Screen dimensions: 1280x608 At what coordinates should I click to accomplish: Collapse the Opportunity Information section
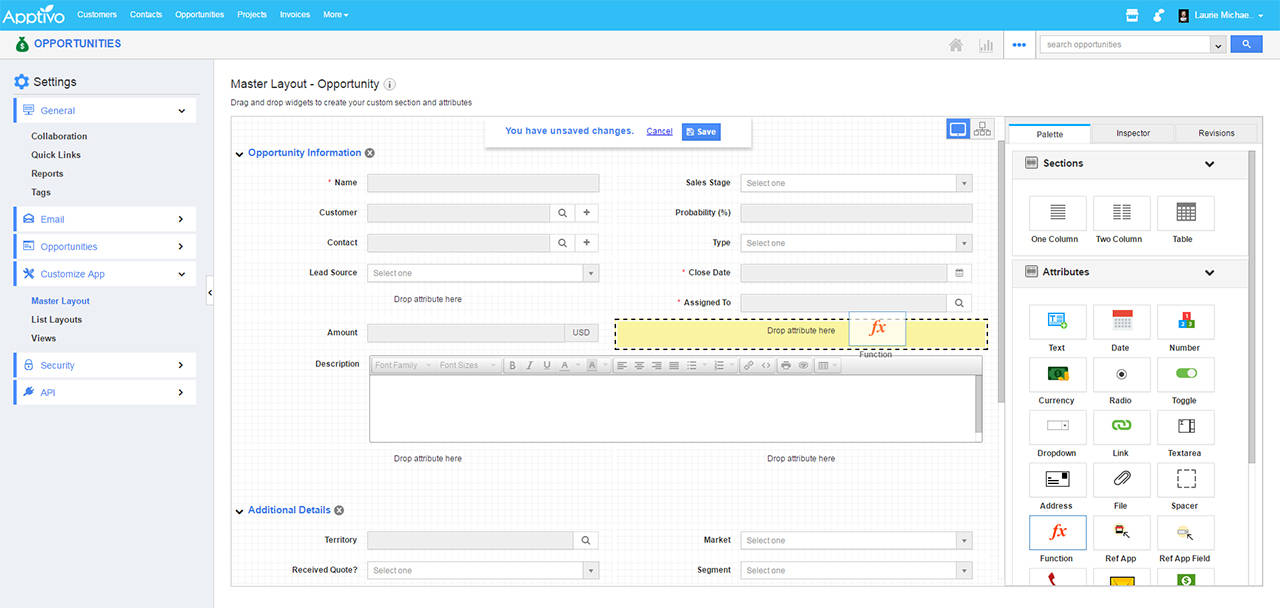pyautogui.click(x=239, y=152)
